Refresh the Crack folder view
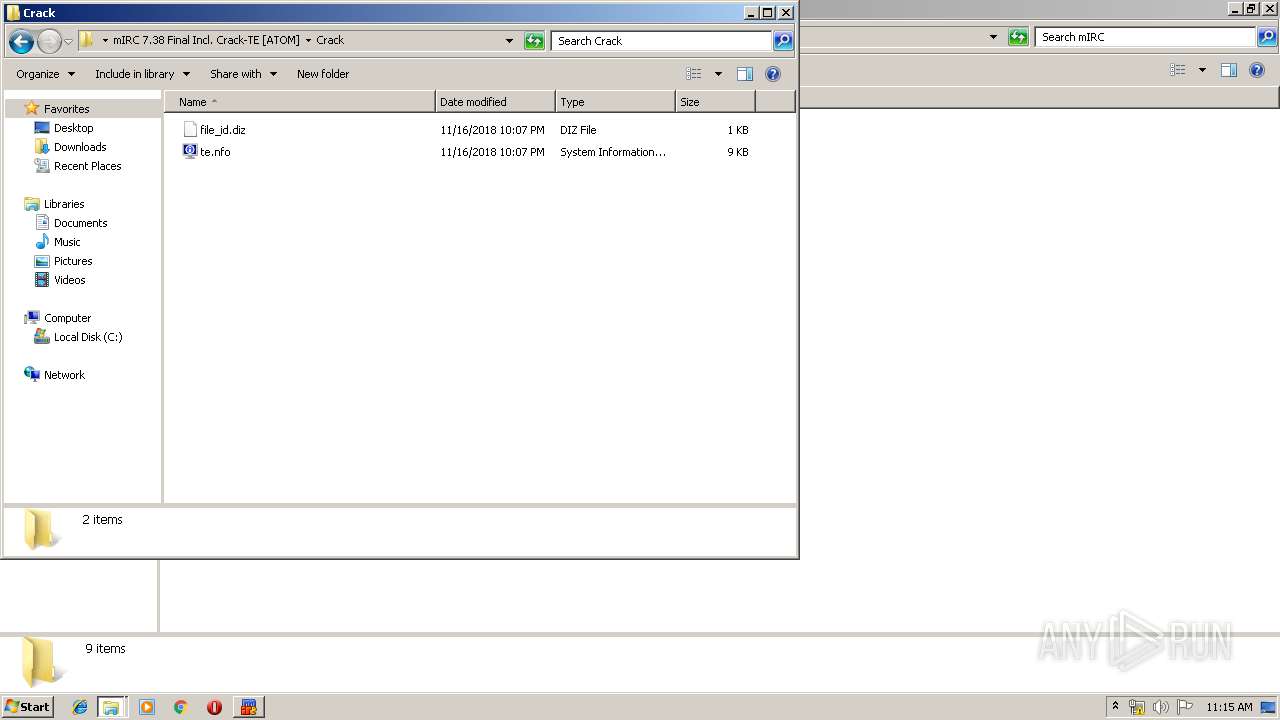 pyautogui.click(x=534, y=41)
